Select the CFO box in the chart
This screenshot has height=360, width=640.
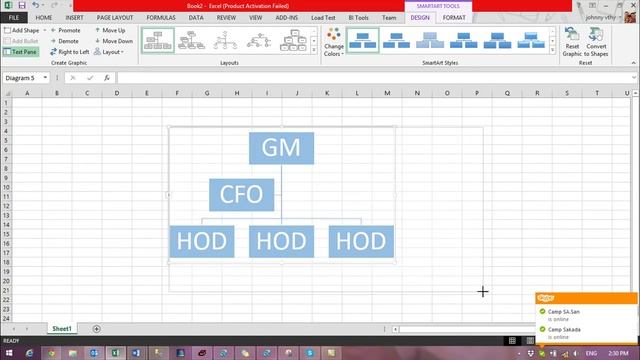coord(241,195)
